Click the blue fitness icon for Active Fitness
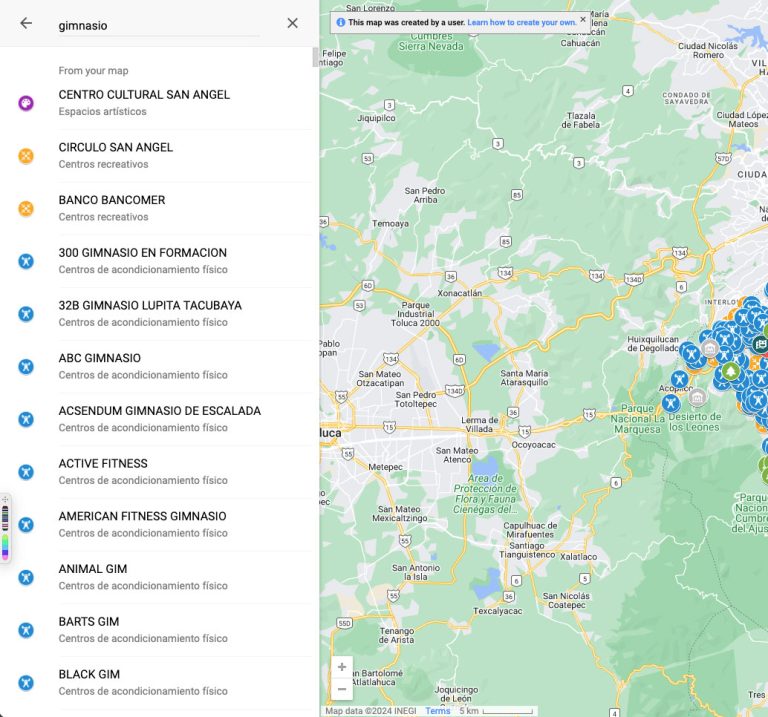The height and width of the screenshot is (717, 768). point(26,472)
